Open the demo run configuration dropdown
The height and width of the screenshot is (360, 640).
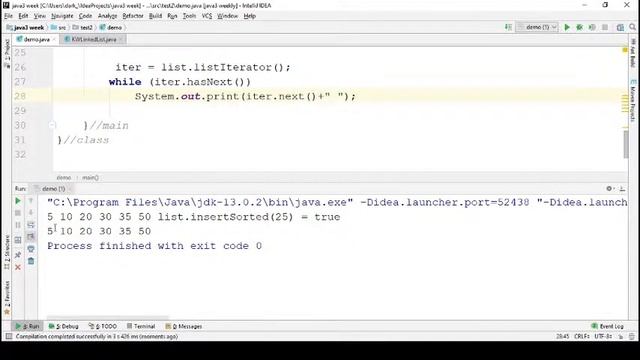[537, 27]
